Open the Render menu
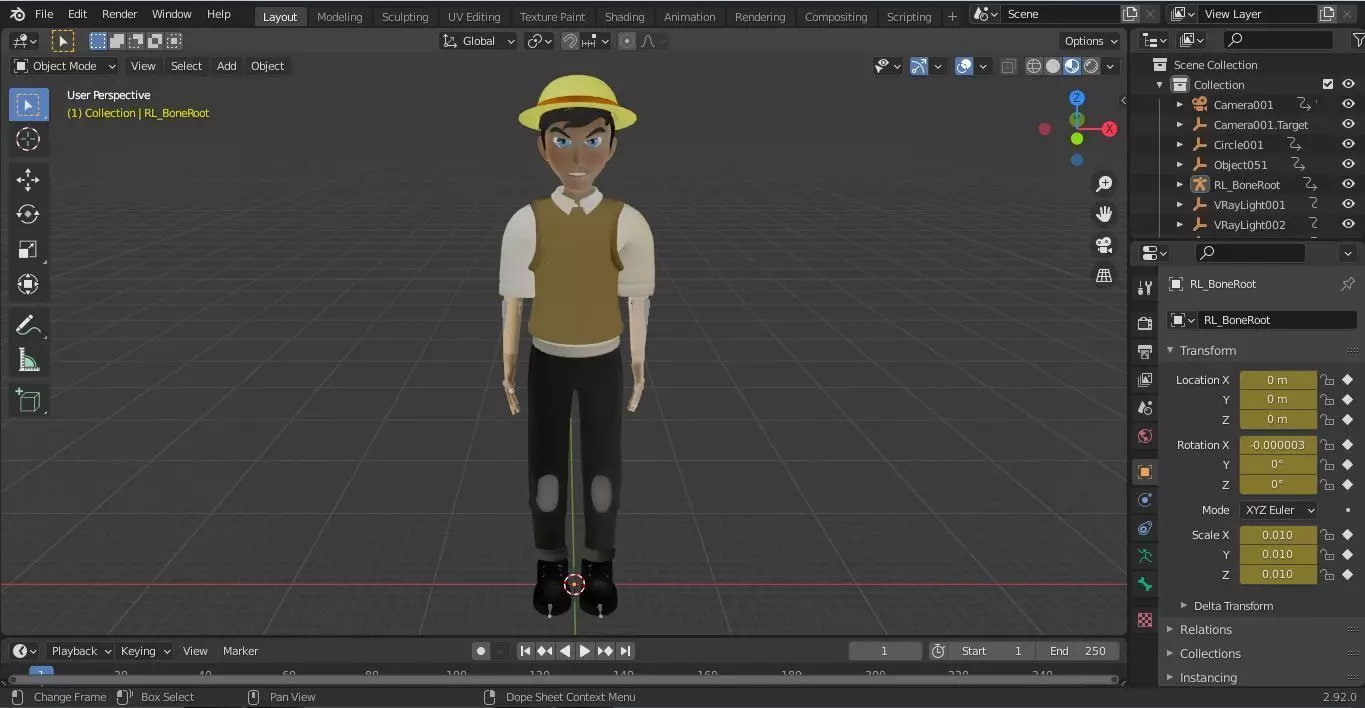The width and height of the screenshot is (1365, 708). pyautogui.click(x=119, y=14)
